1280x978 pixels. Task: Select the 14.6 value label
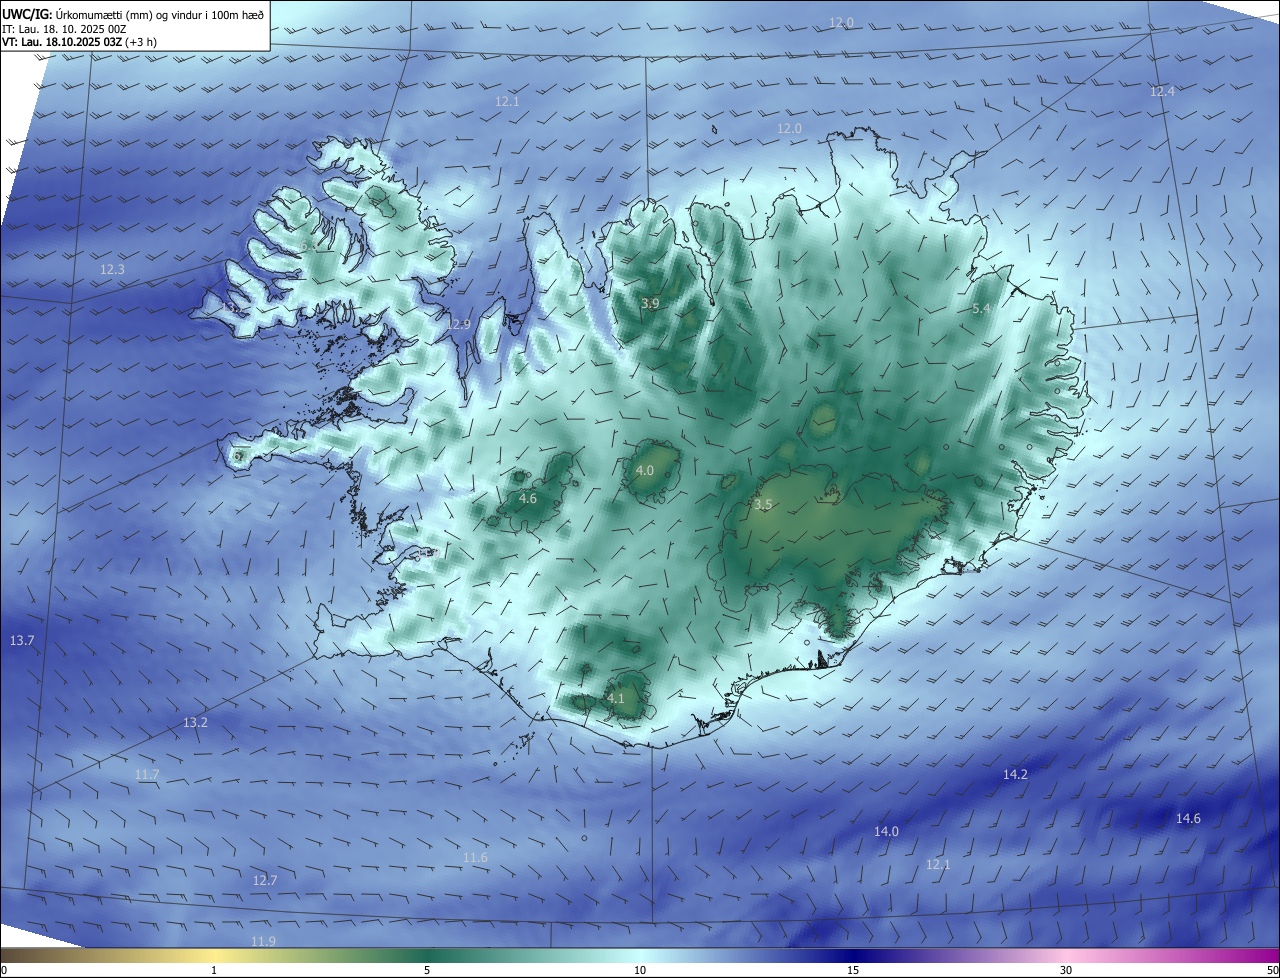[x=1188, y=818]
